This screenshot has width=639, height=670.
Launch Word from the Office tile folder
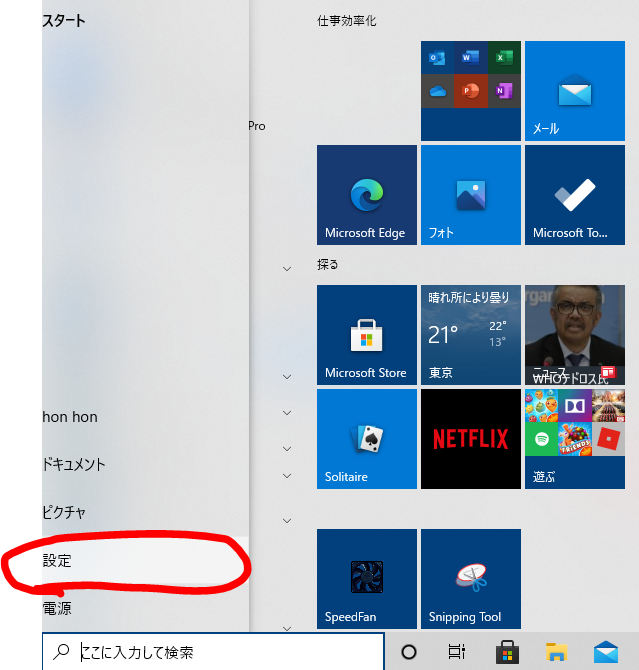471,57
